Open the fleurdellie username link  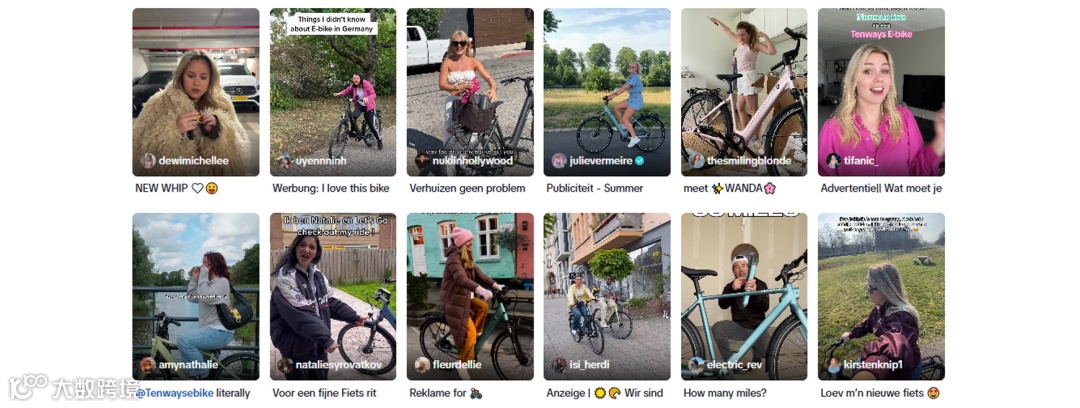457,365
